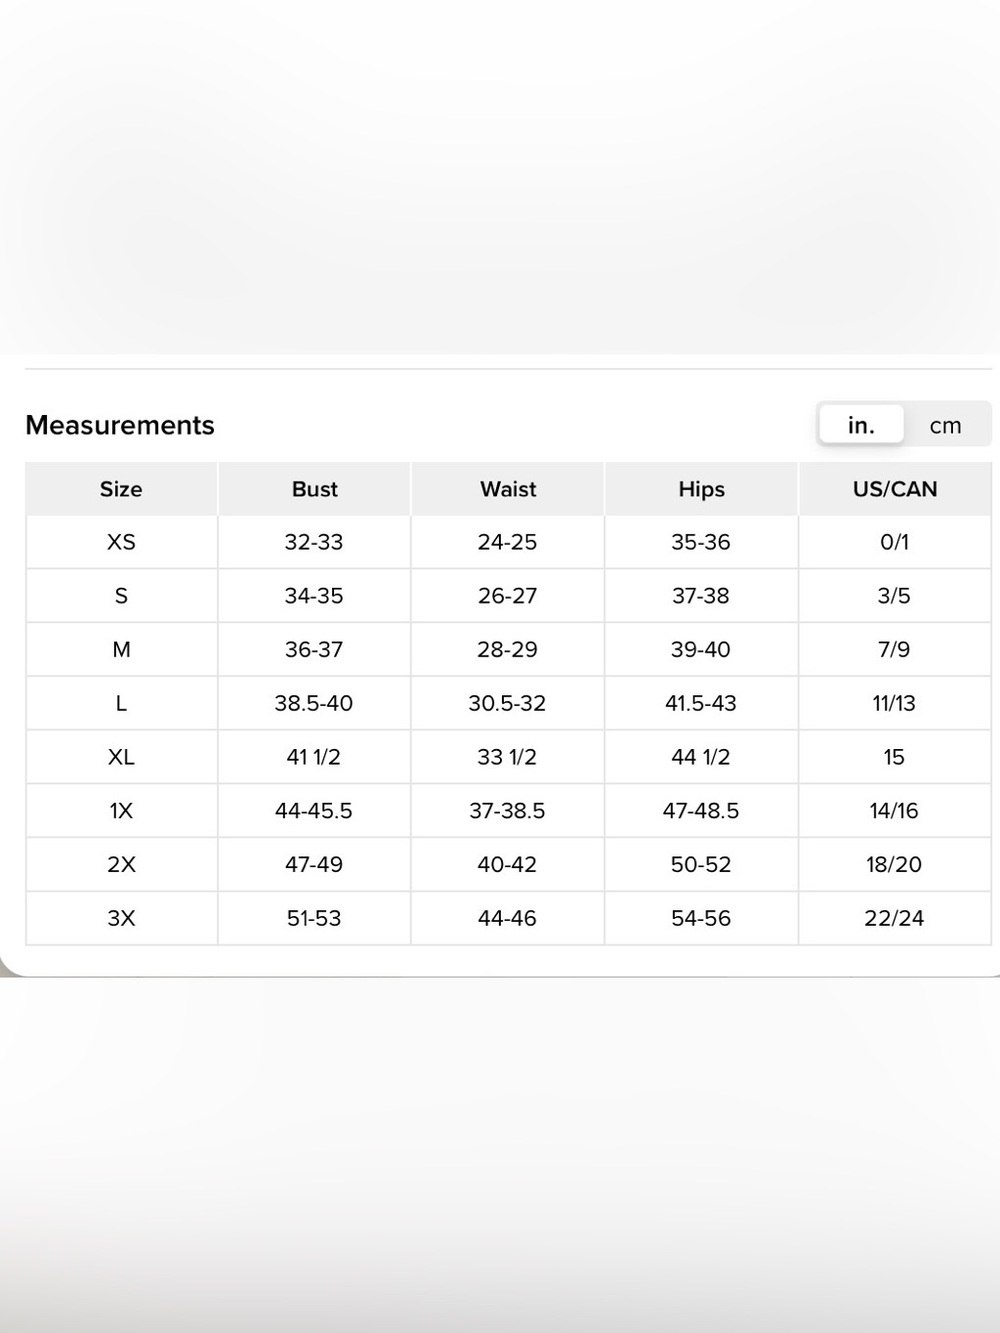Viewport: 1000px width, 1333px height.
Task: Select the Hips column header
Action: [x=701, y=489]
